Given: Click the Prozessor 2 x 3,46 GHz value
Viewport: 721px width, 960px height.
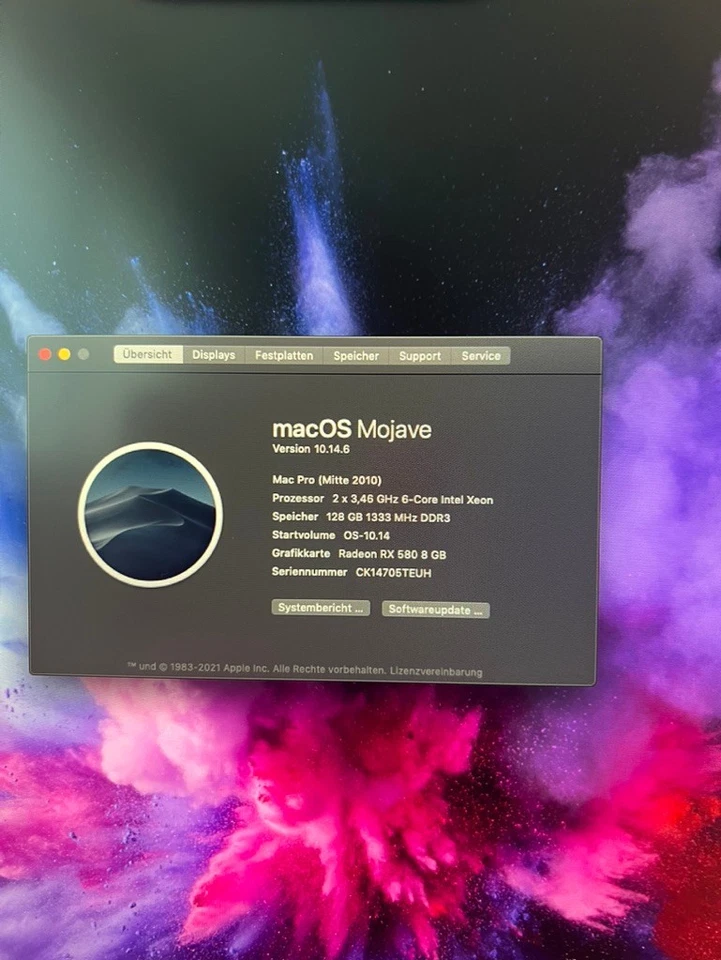Looking at the screenshot, I should 413,500.
